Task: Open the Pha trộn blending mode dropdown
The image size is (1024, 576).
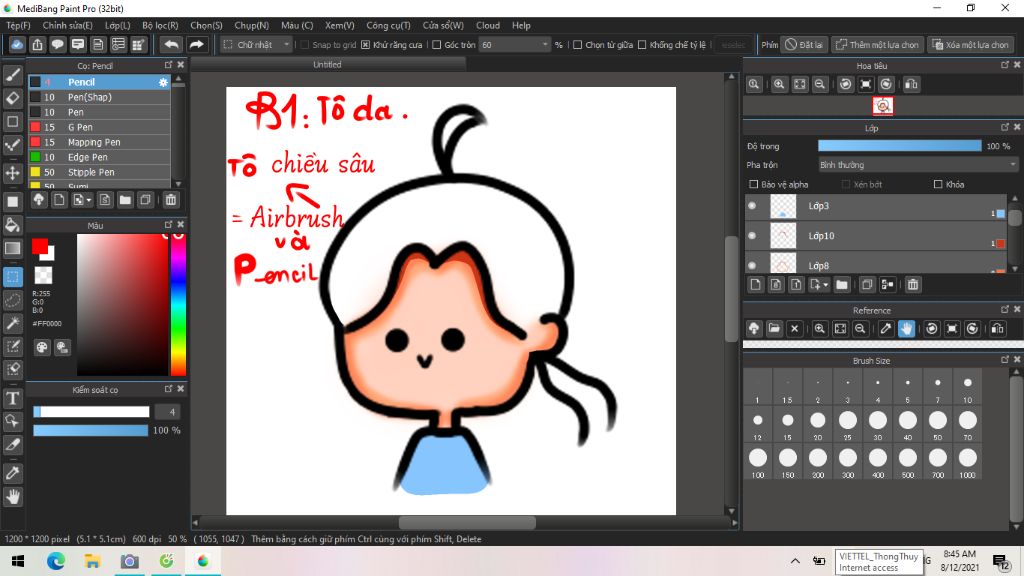Action: click(x=917, y=165)
